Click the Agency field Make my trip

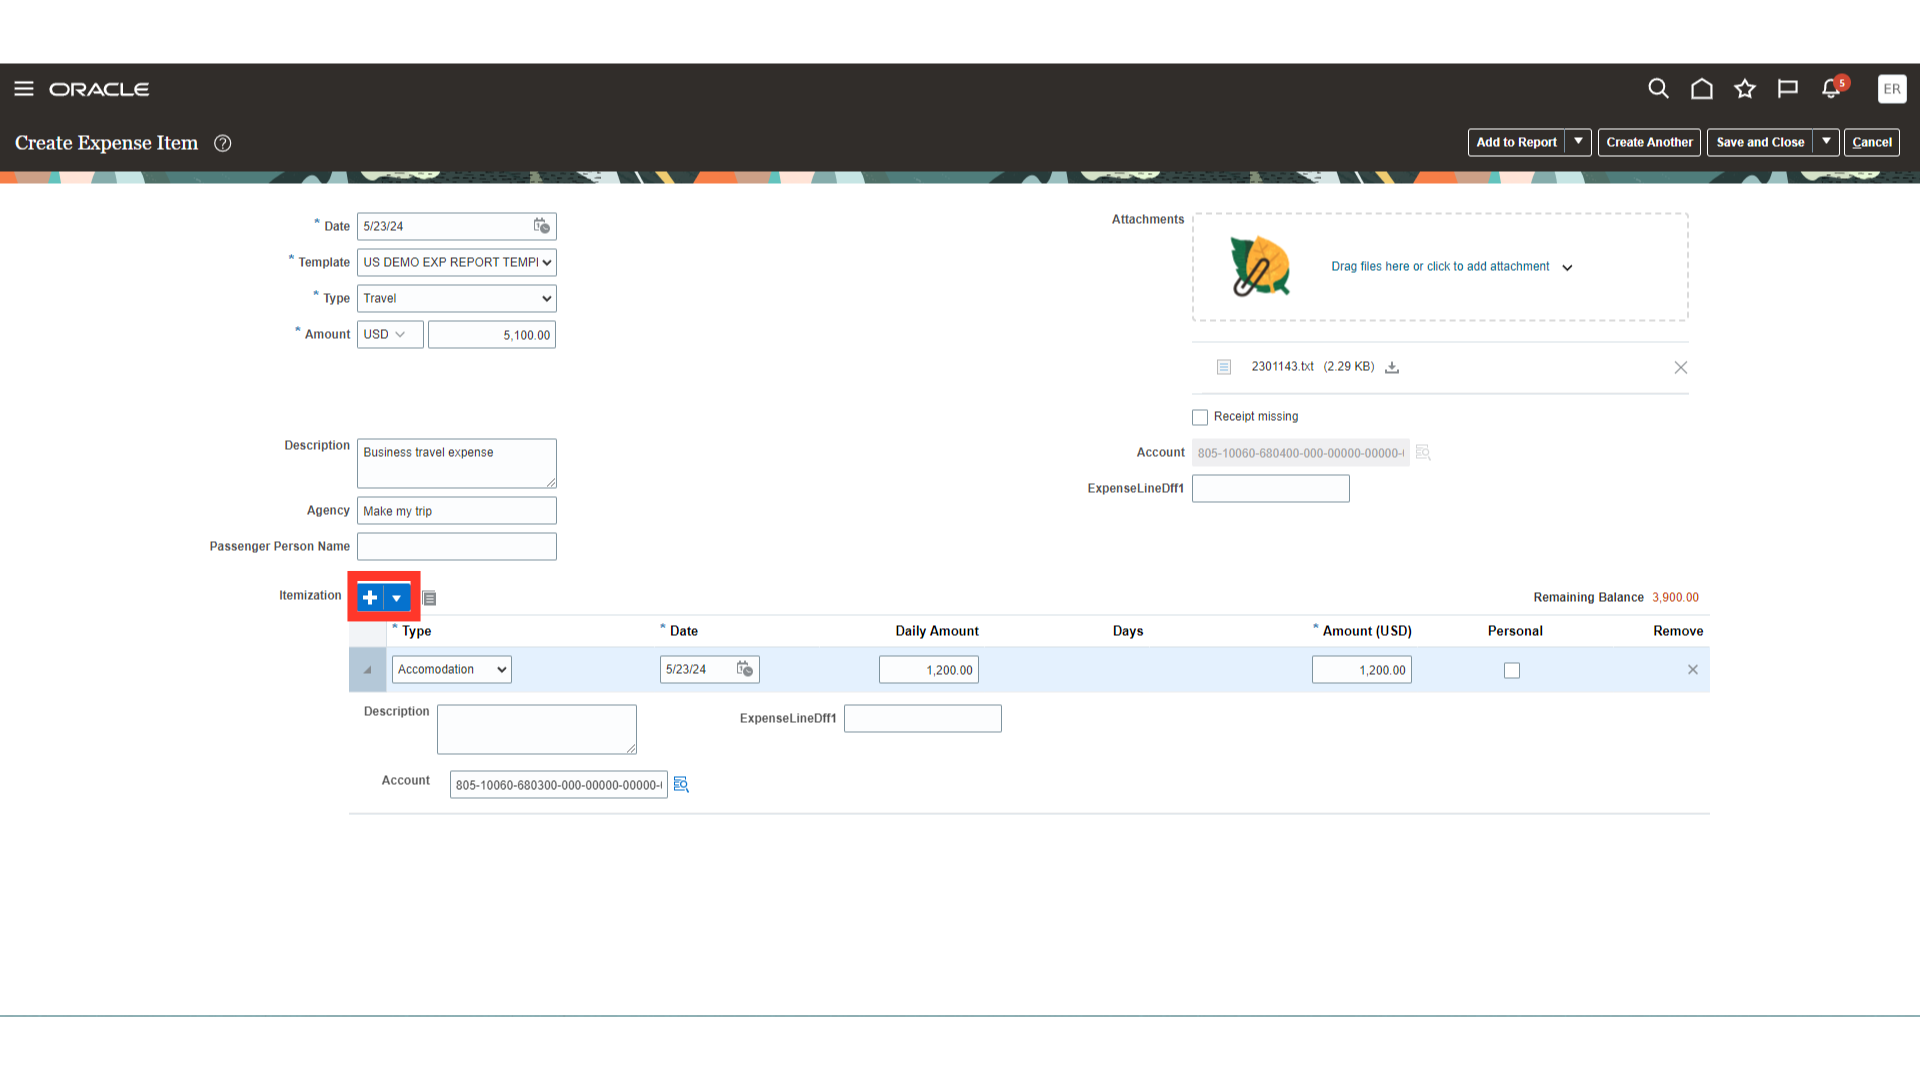click(x=457, y=511)
